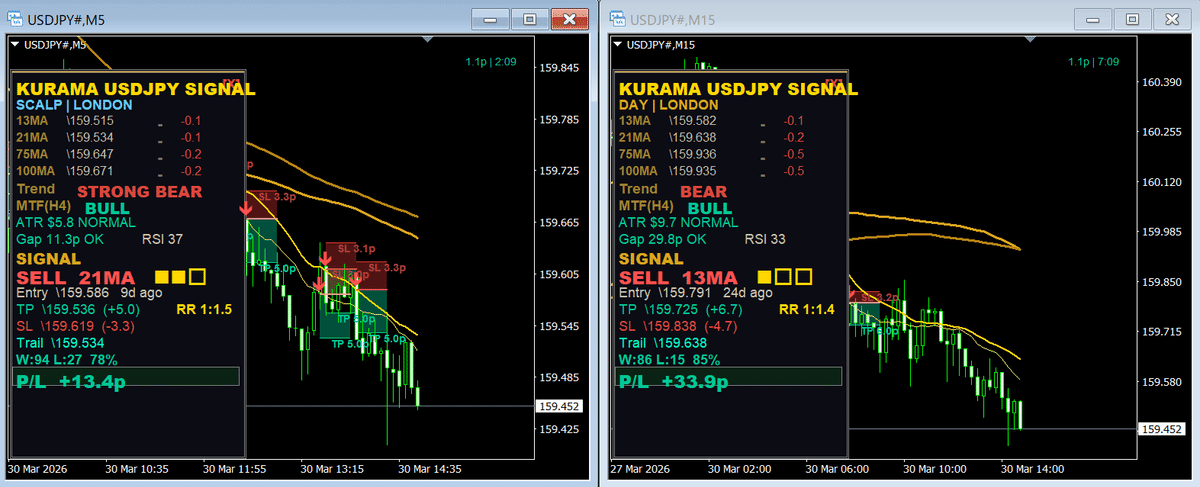Click the 160.390 price axis label
The height and width of the screenshot is (487, 1200).
click(1161, 82)
